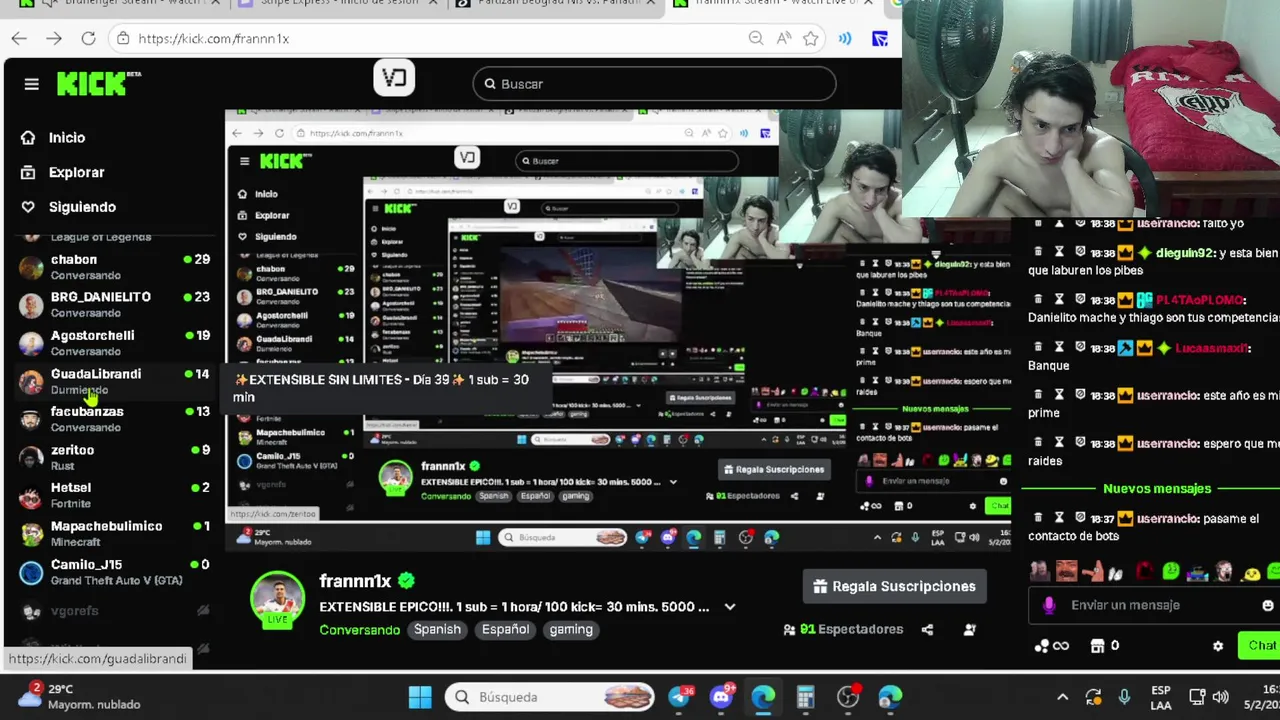Delete the 'pasame el contacto de bots' message
The width and height of the screenshot is (1280, 720).
click(1037, 518)
